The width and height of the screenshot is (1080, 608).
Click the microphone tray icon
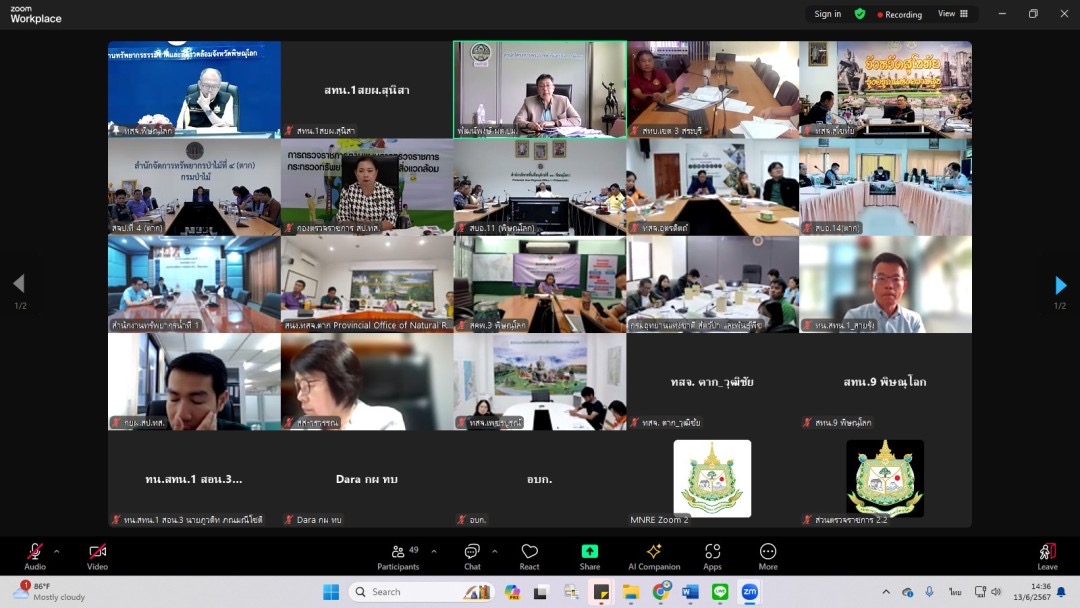(x=929, y=592)
